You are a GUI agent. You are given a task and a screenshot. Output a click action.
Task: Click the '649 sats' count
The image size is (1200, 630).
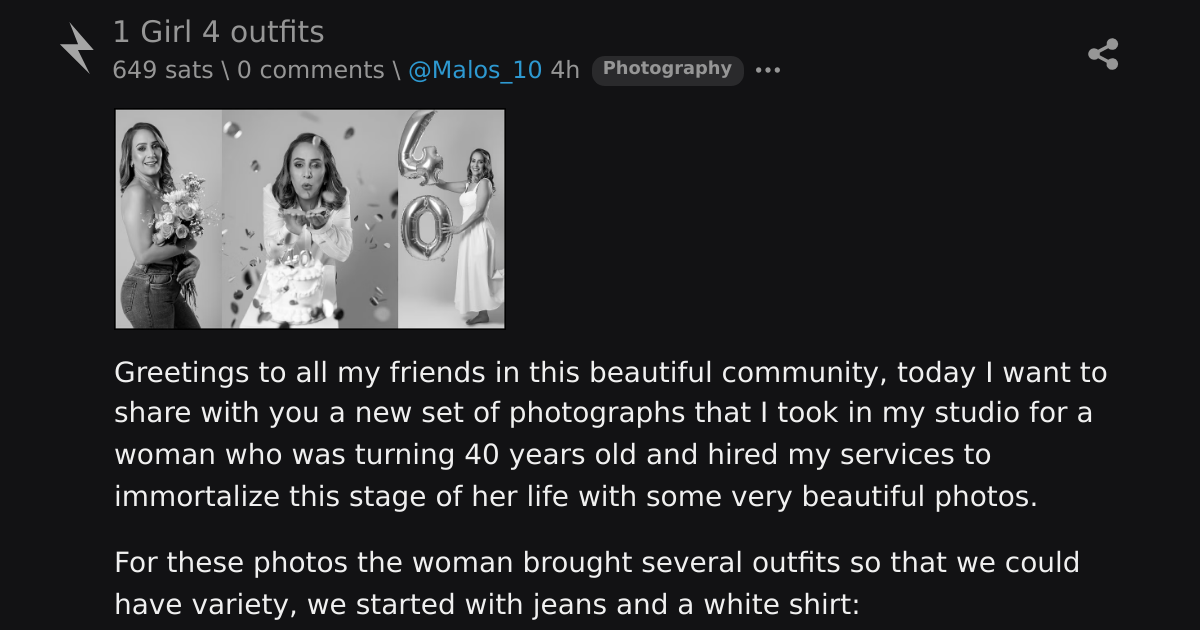163,70
